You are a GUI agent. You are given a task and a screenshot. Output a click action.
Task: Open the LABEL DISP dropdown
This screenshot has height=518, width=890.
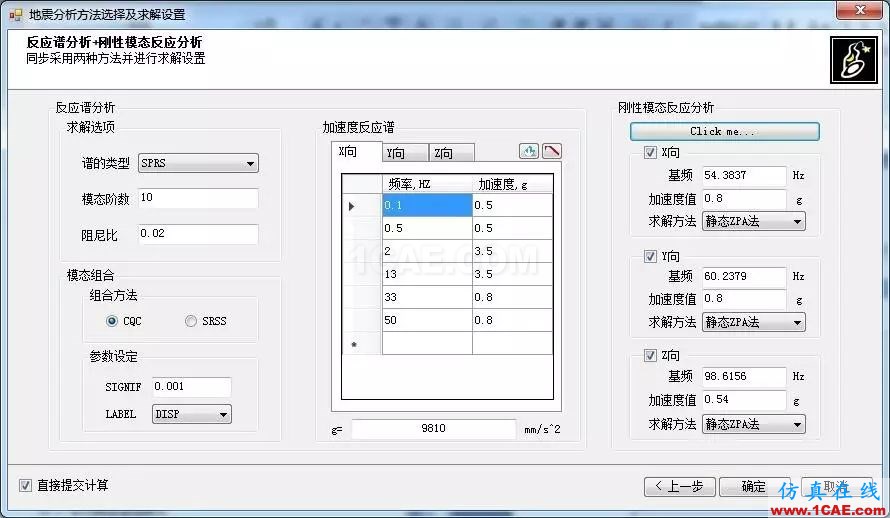[191, 414]
